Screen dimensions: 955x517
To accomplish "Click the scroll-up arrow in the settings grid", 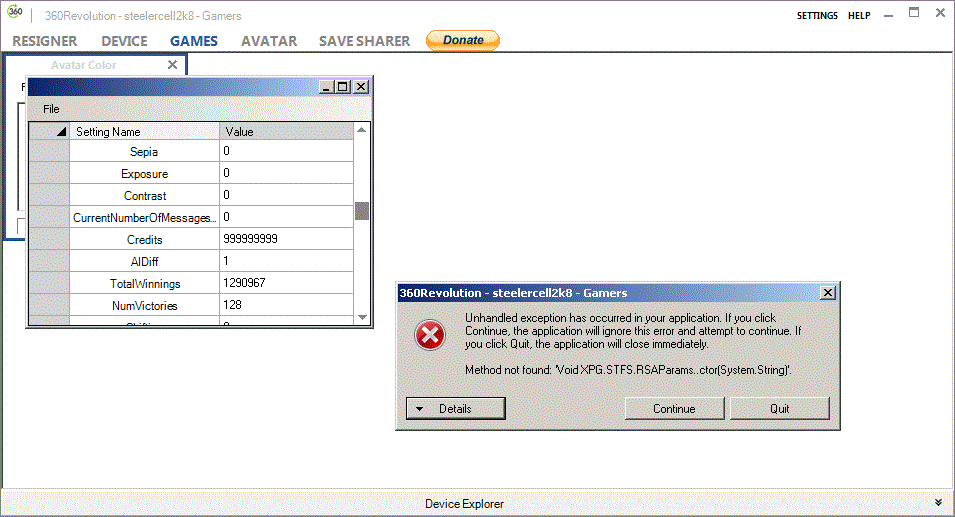I will click(x=362, y=131).
